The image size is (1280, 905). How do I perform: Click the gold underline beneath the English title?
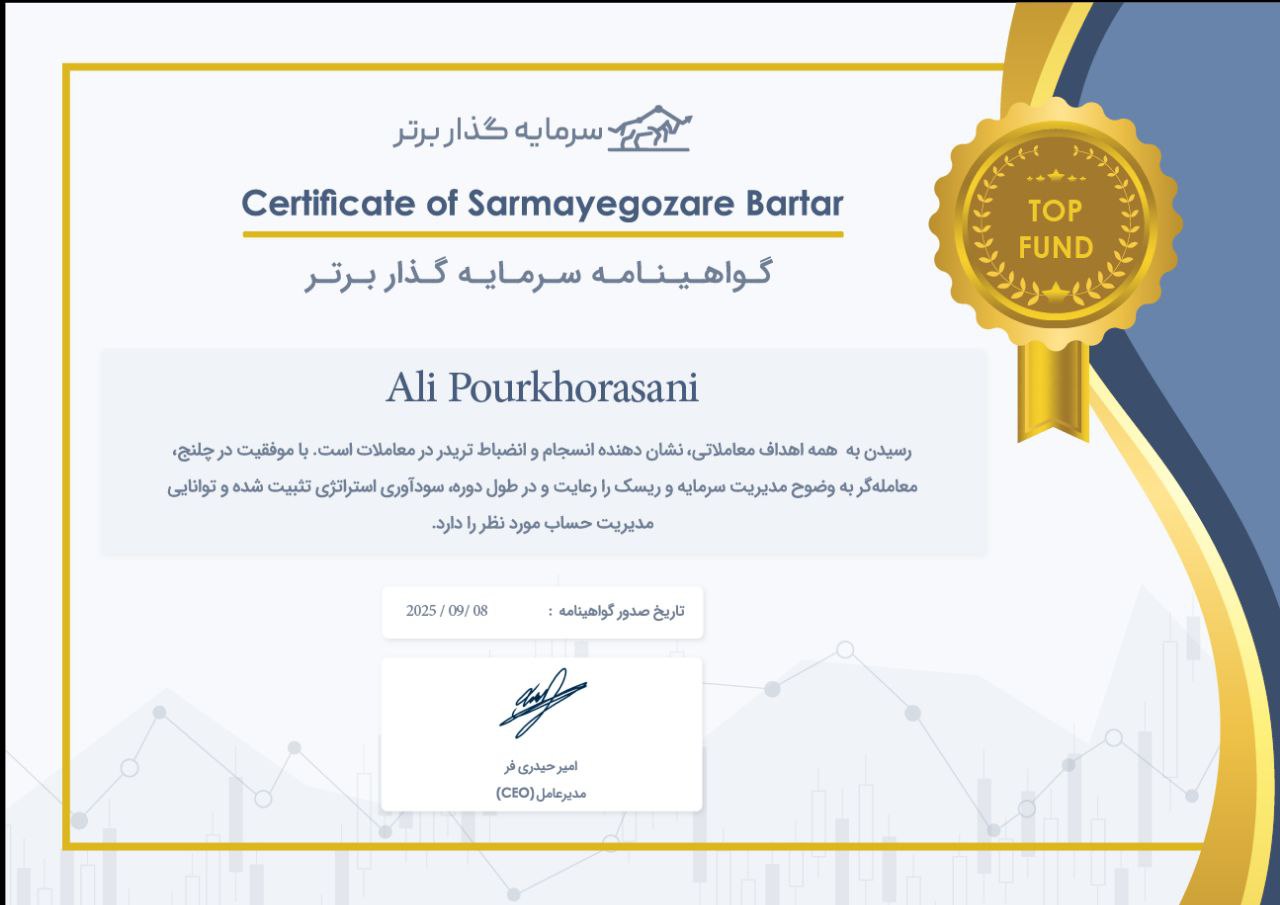pyautogui.click(x=542, y=235)
